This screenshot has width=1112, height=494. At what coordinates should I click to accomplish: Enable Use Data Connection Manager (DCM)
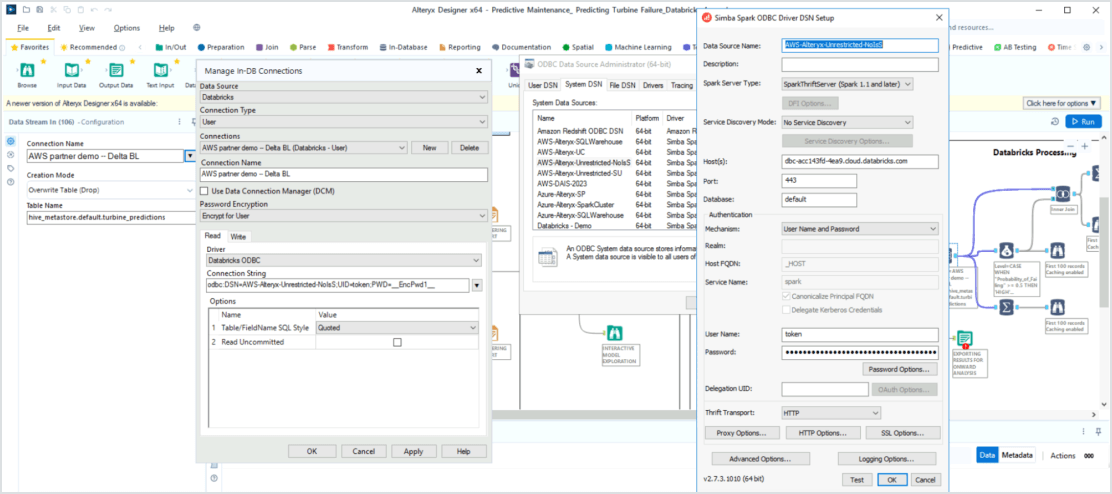(x=205, y=190)
